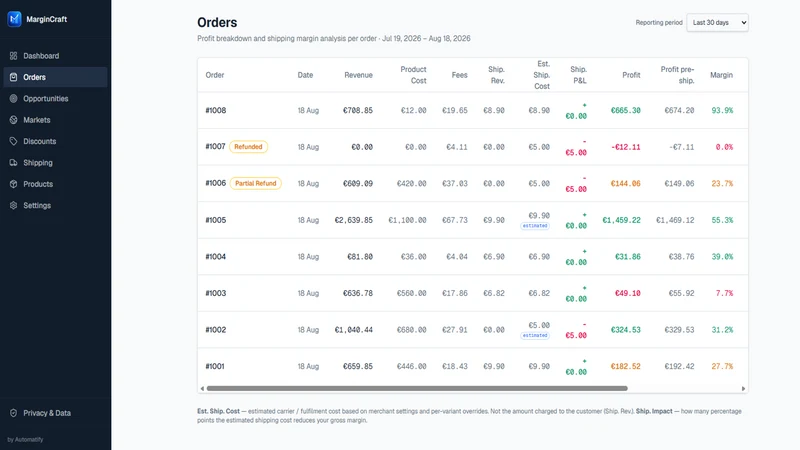Open the Dashboard page
Screen dimensions: 800x450
pyautogui.click(x=55, y=56)
